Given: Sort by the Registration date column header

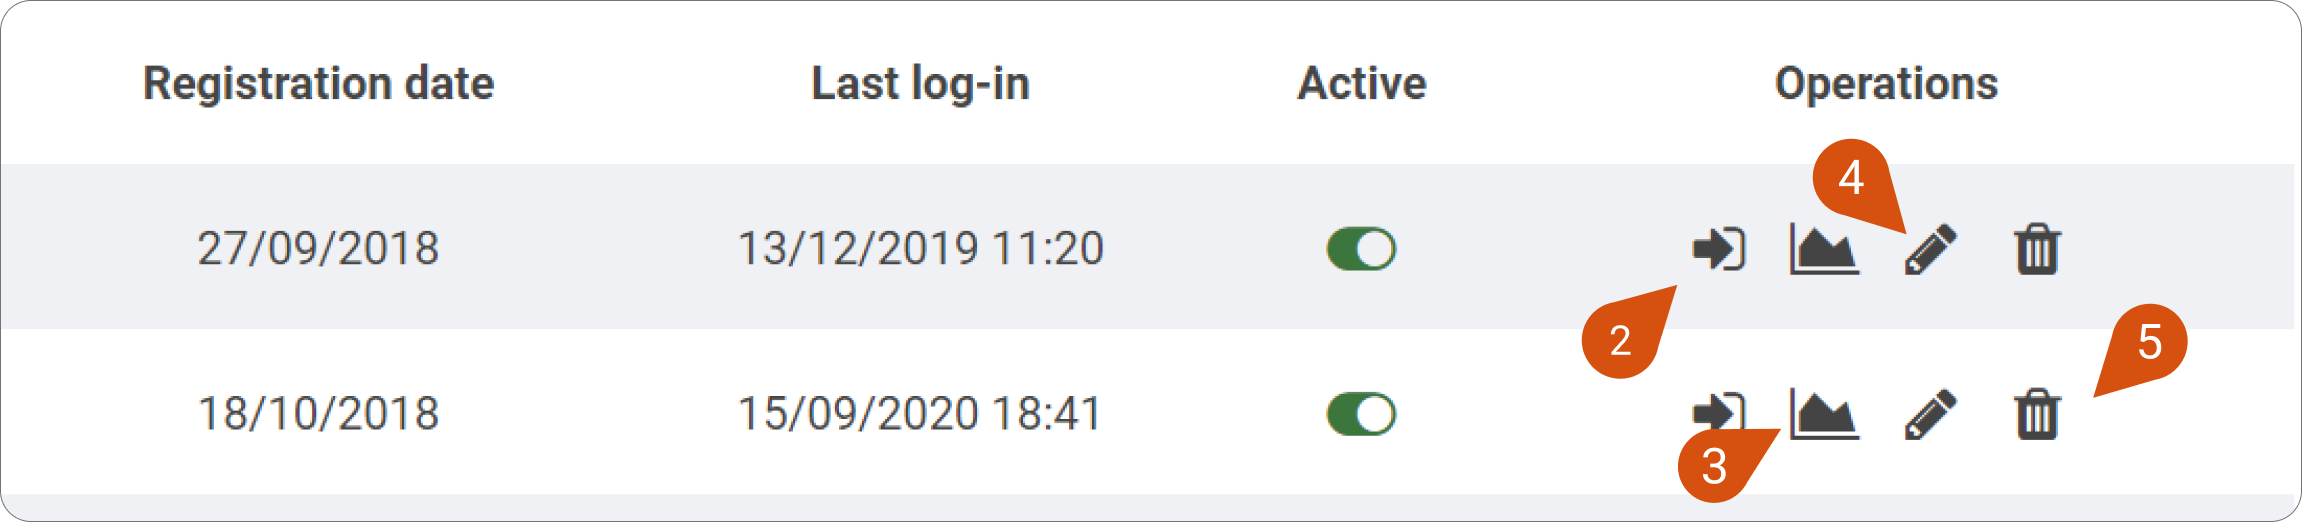Looking at the screenshot, I should tap(318, 84).
